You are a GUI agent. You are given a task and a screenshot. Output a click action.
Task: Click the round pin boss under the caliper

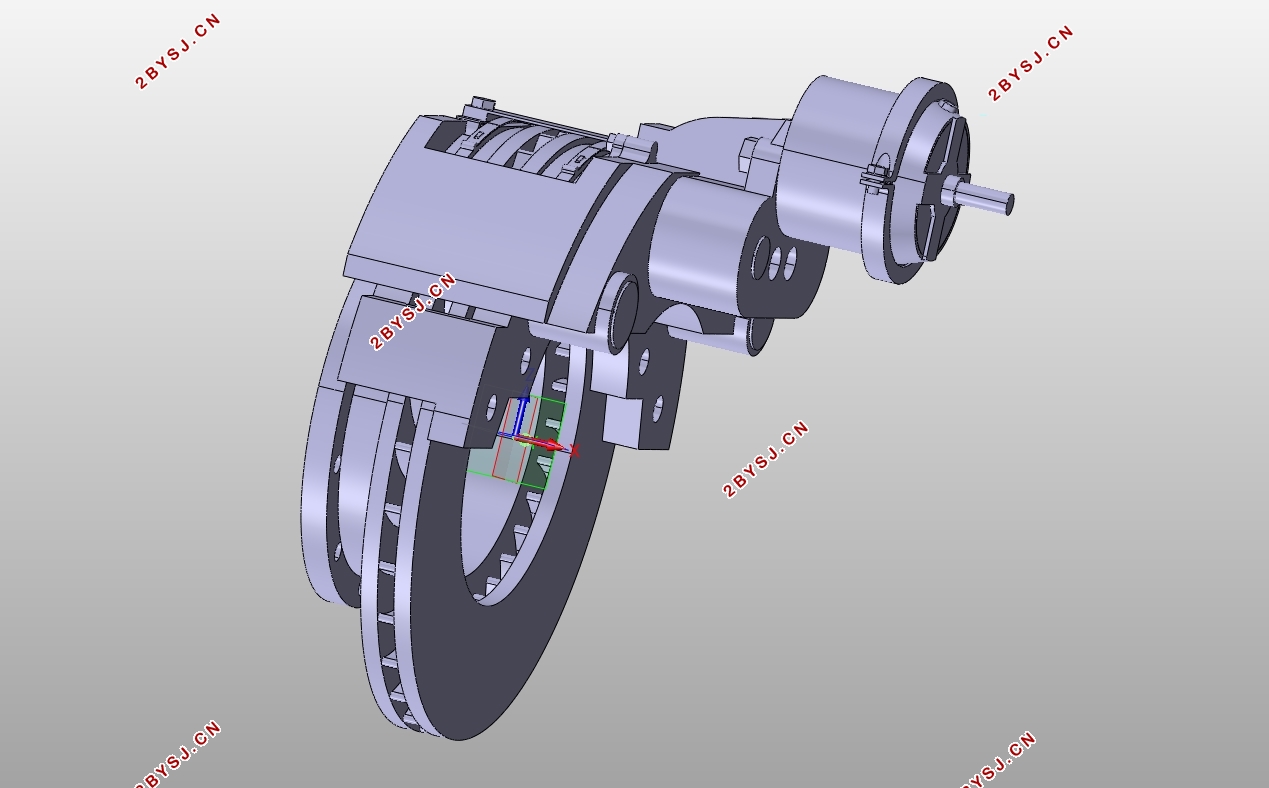(618, 312)
